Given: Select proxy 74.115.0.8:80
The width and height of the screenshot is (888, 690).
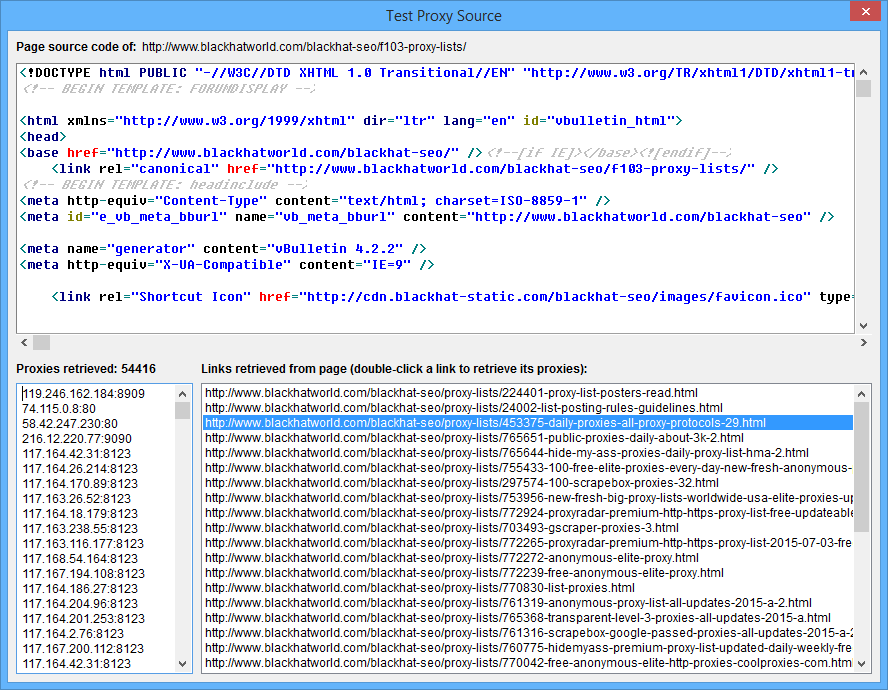Looking at the screenshot, I should pyautogui.click(x=59, y=408).
